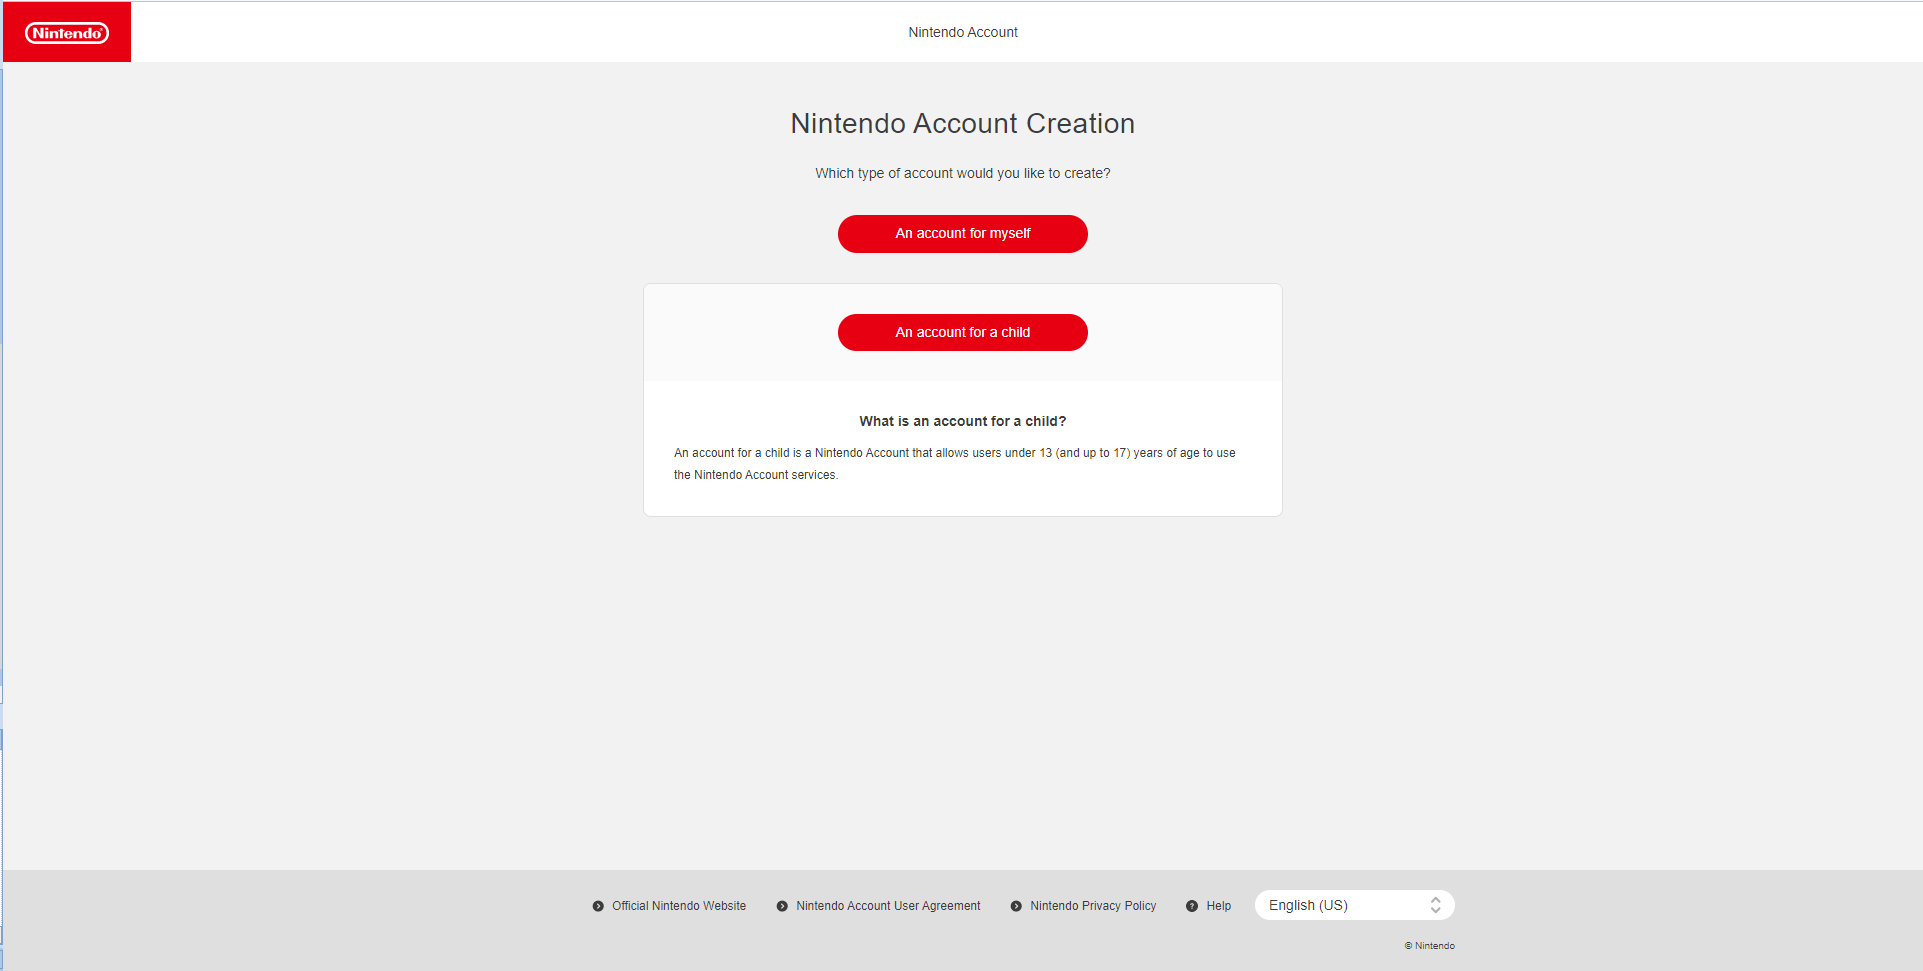Choose 'An account for a child' button
Image resolution: width=1923 pixels, height=971 pixels.
point(962,332)
